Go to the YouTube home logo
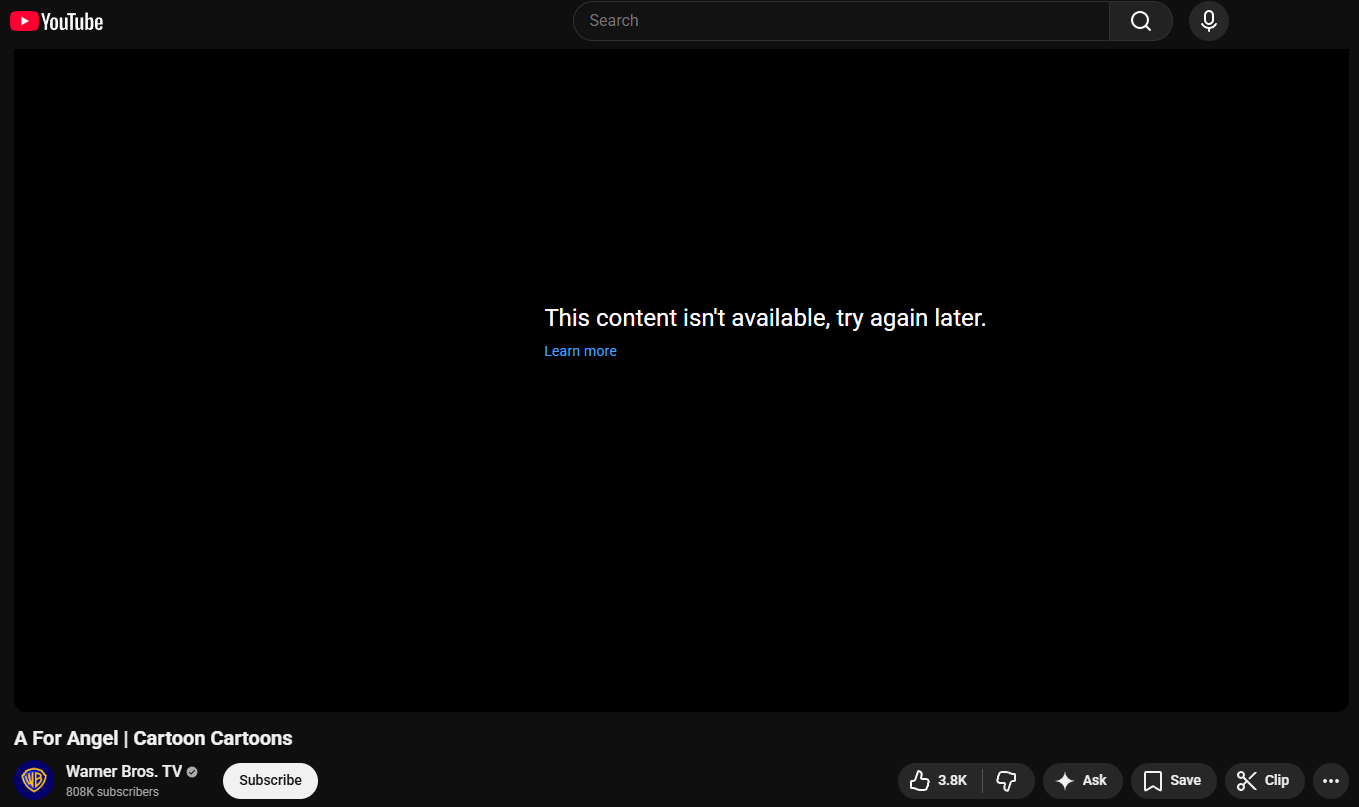The image size is (1359, 807). [57, 21]
